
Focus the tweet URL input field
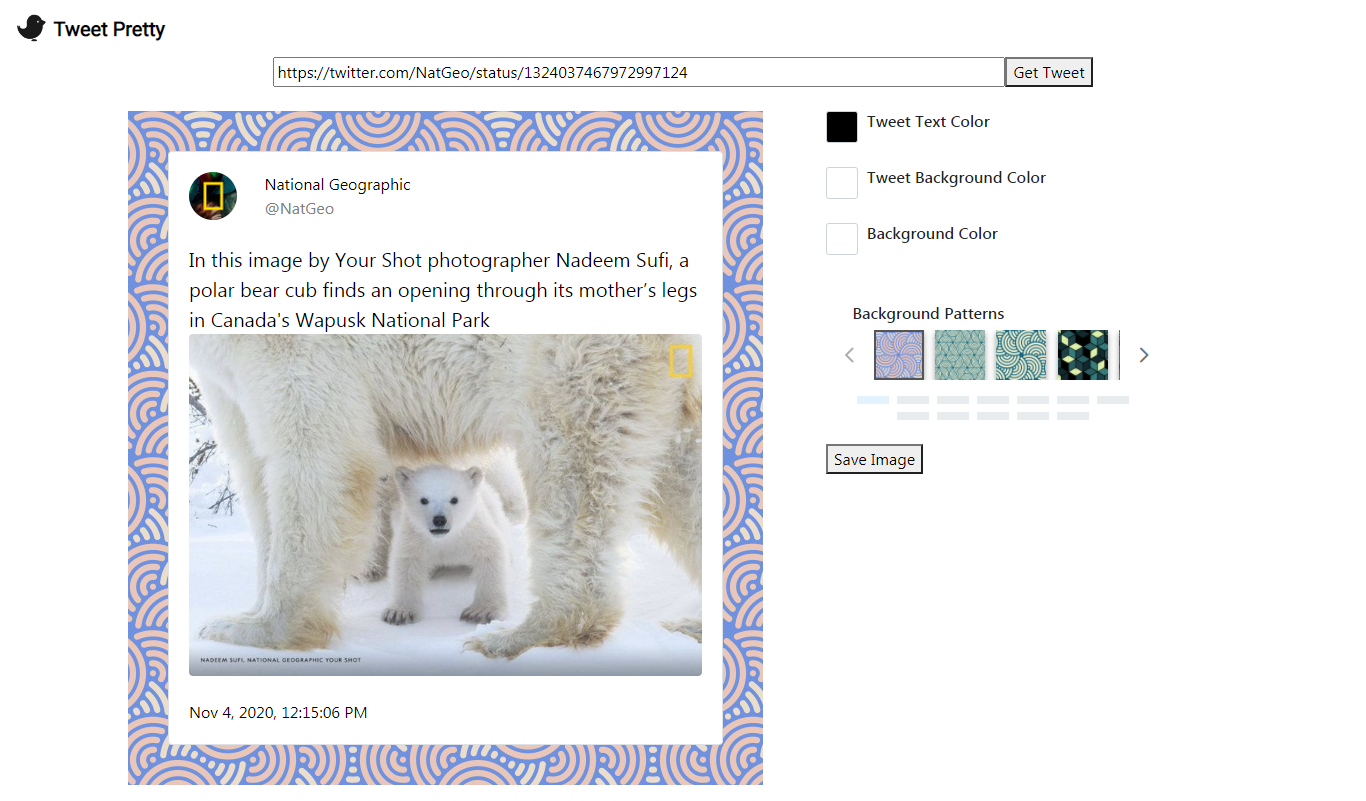coord(639,72)
